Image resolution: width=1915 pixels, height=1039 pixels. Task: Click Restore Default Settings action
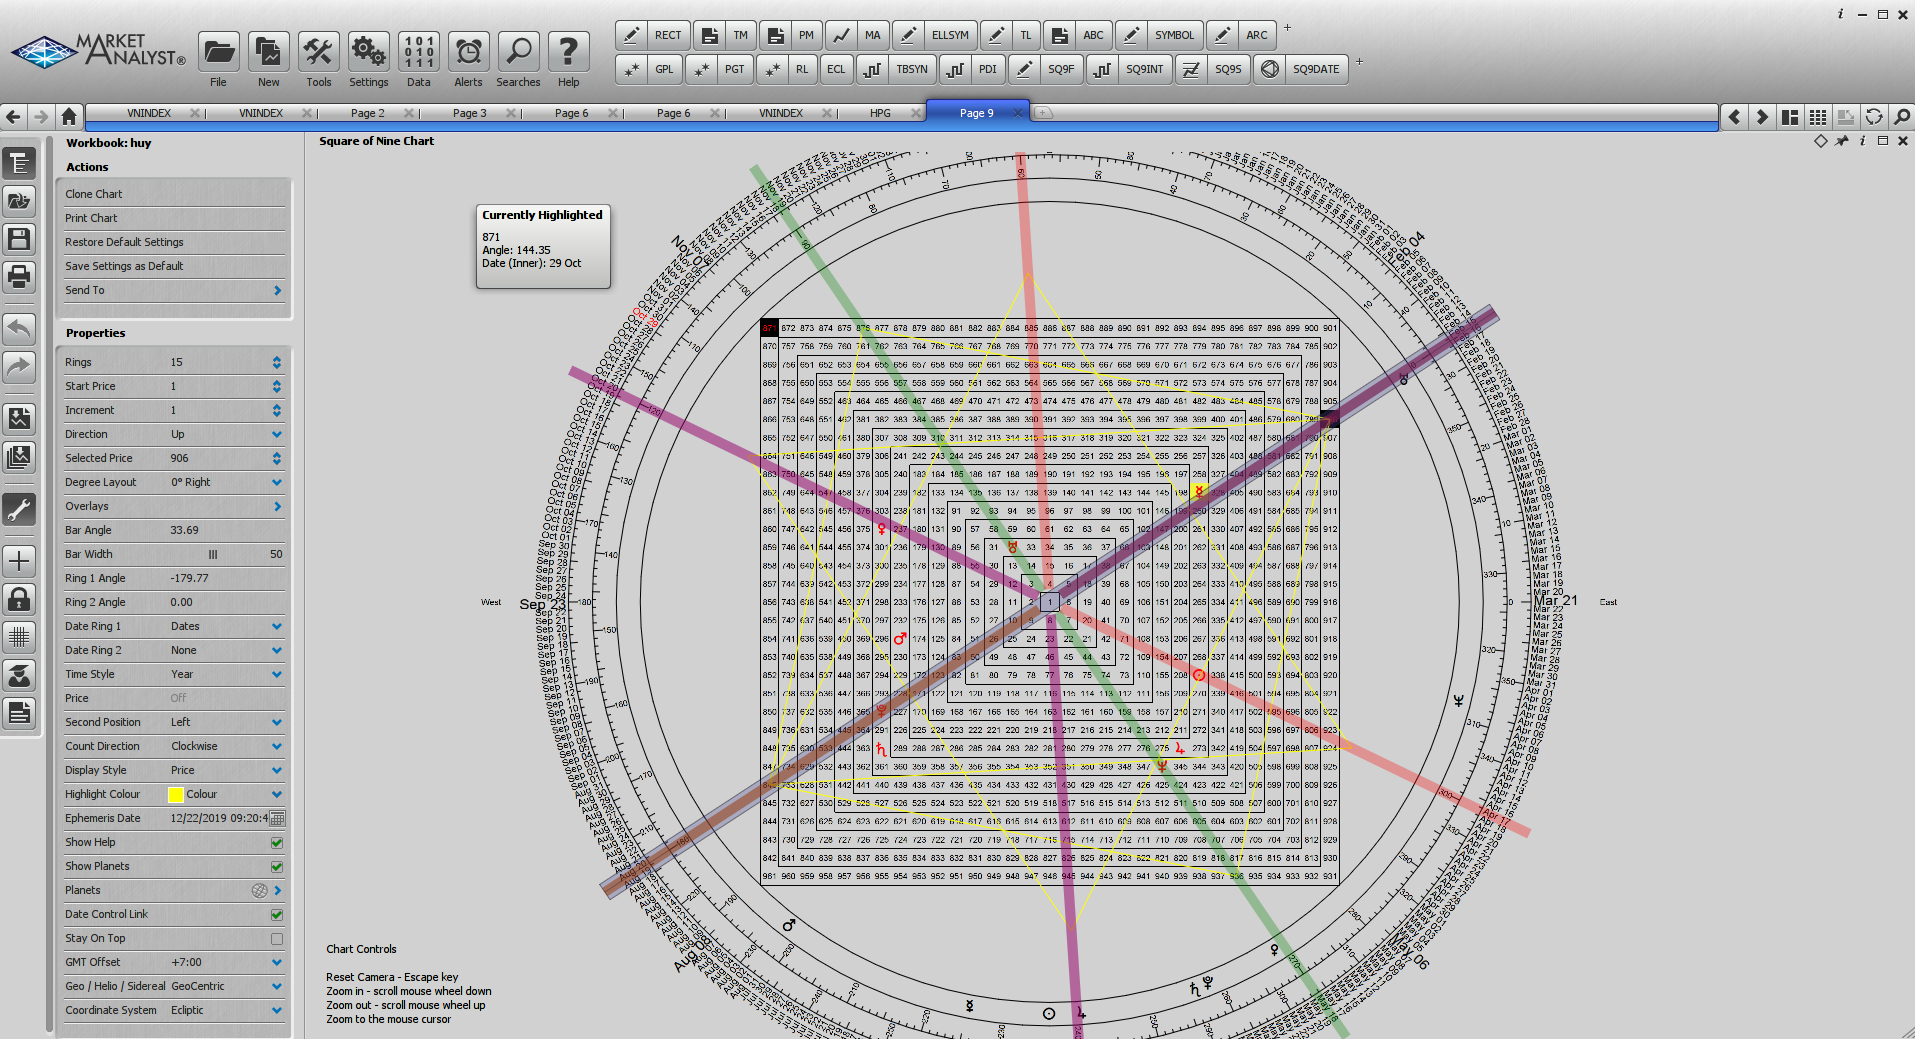click(124, 242)
